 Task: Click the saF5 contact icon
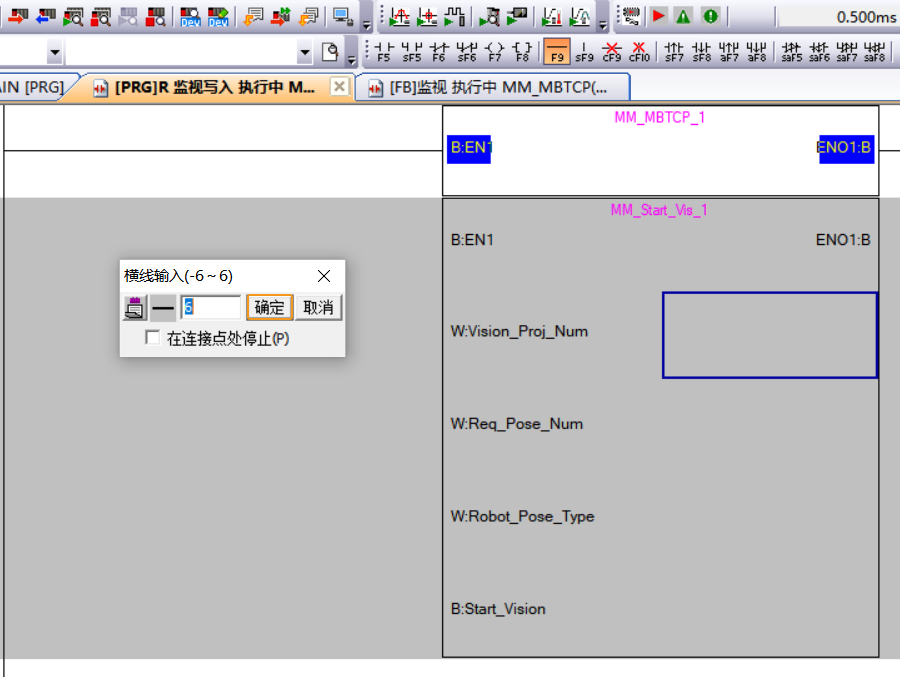tap(792, 52)
